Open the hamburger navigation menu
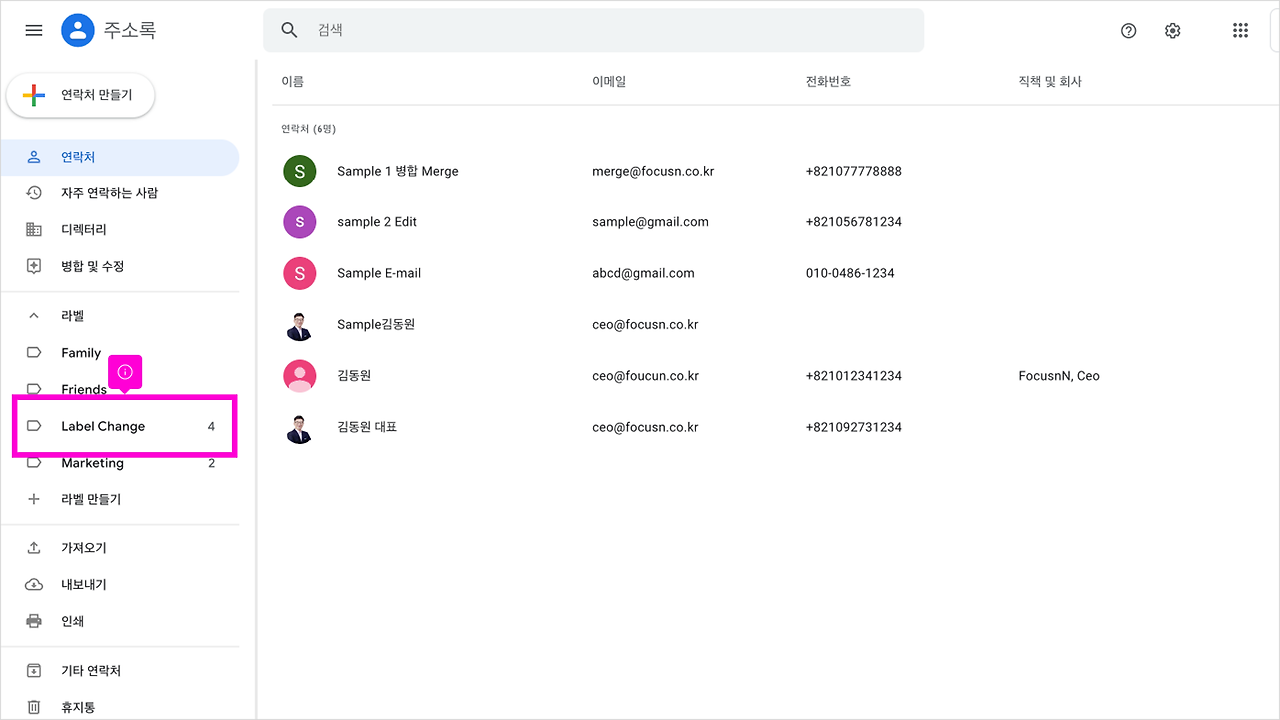The width and height of the screenshot is (1280, 720). [33, 30]
